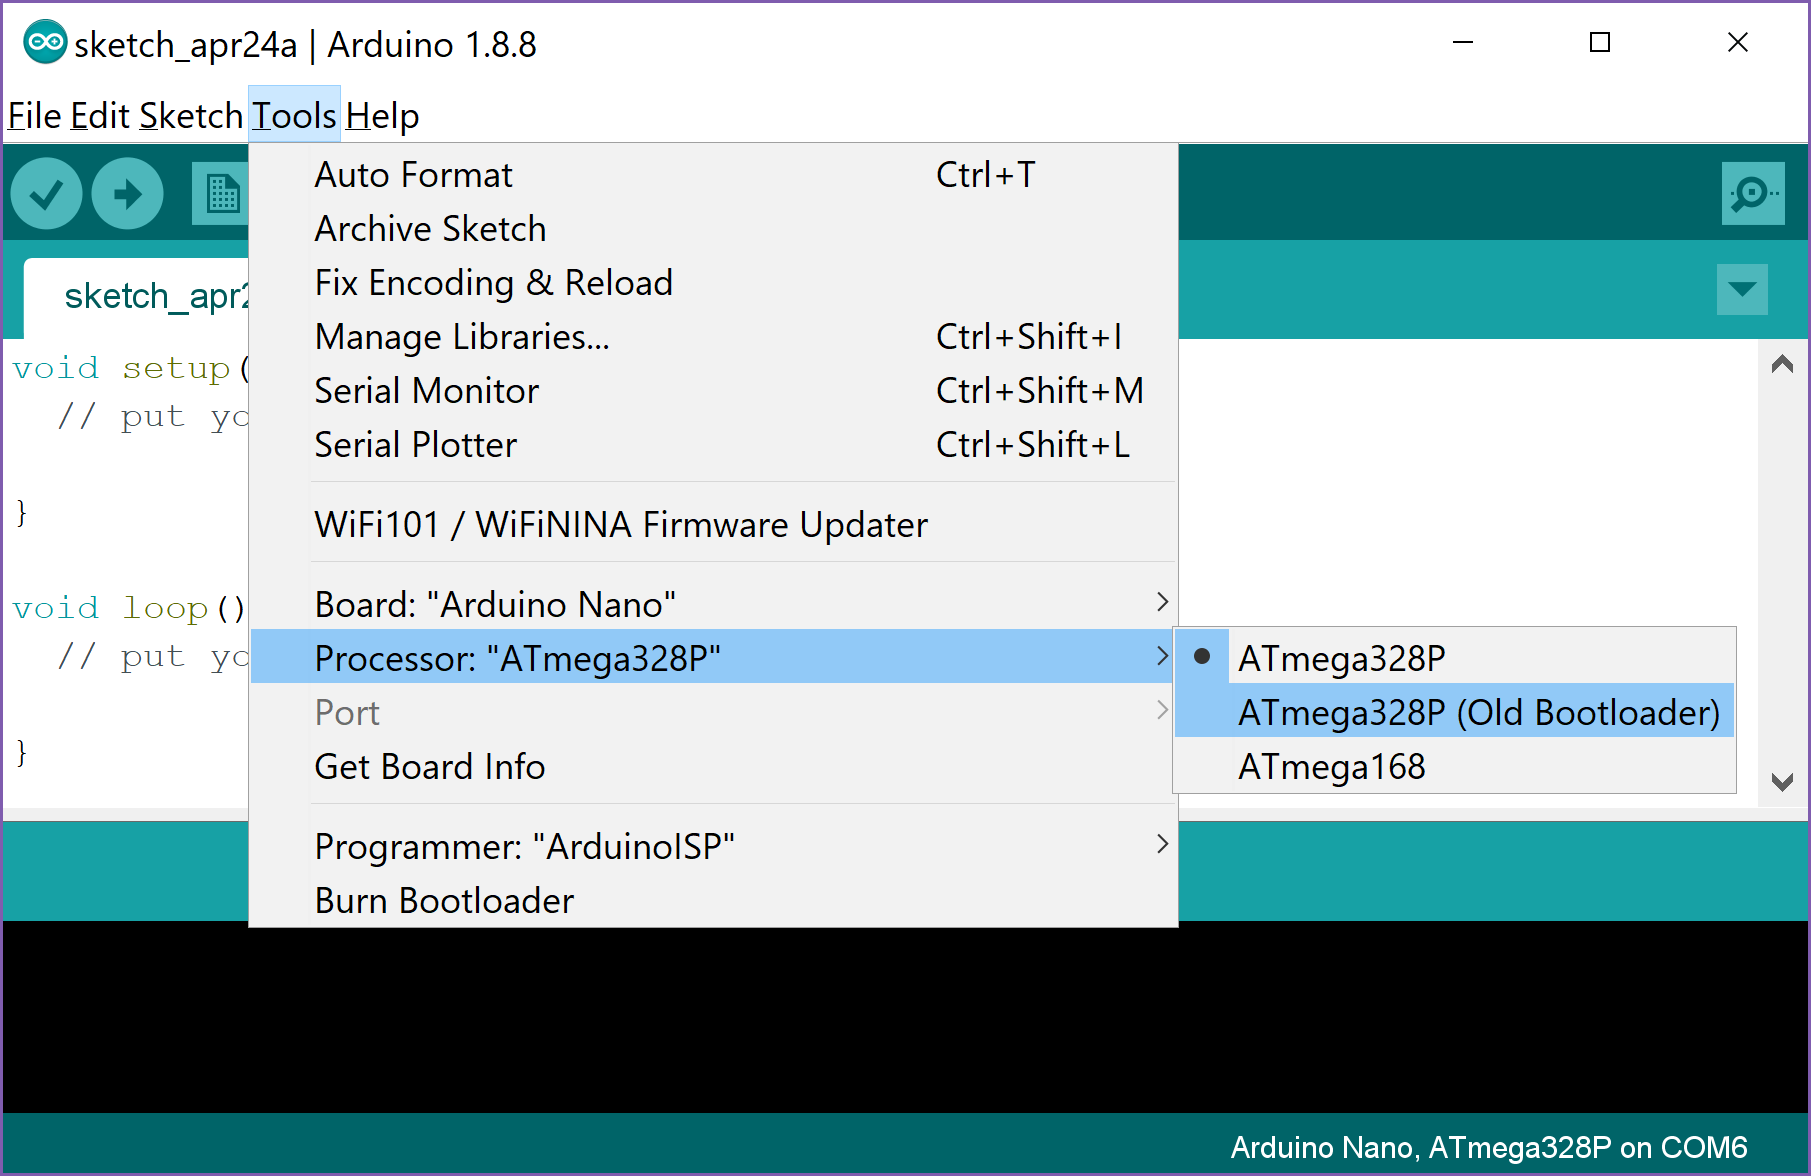Select the ATmega168 processor option
1811x1176 pixels.
tap(1455, 766)
